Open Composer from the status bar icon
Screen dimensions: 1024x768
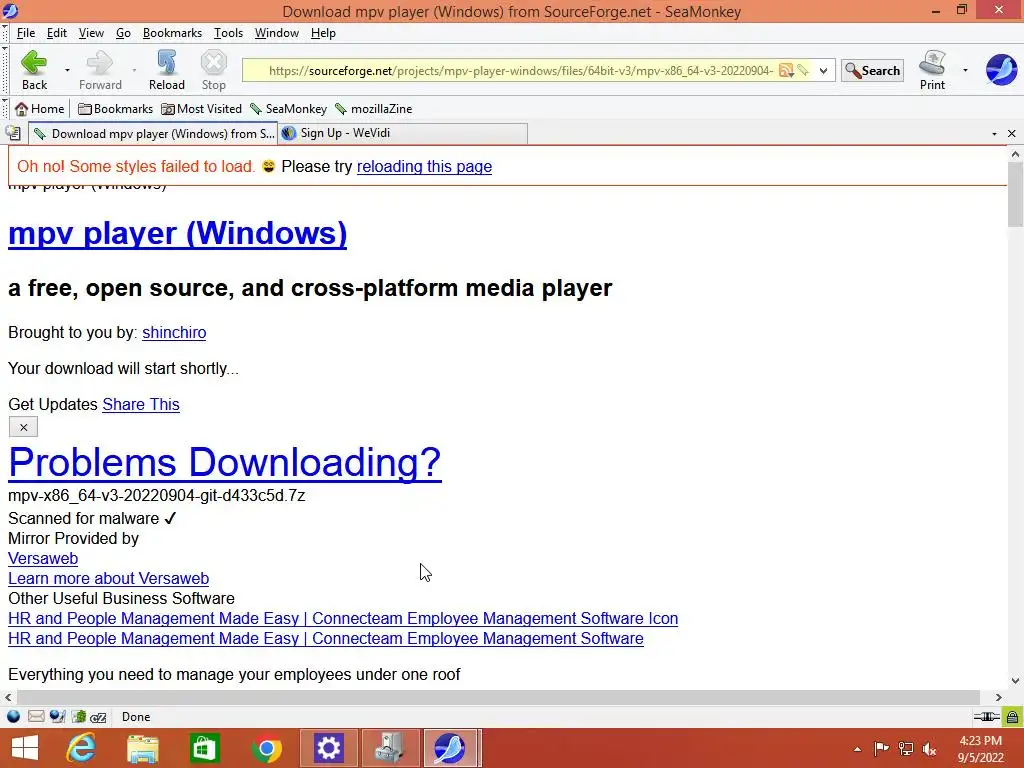[x=57, y=717]
